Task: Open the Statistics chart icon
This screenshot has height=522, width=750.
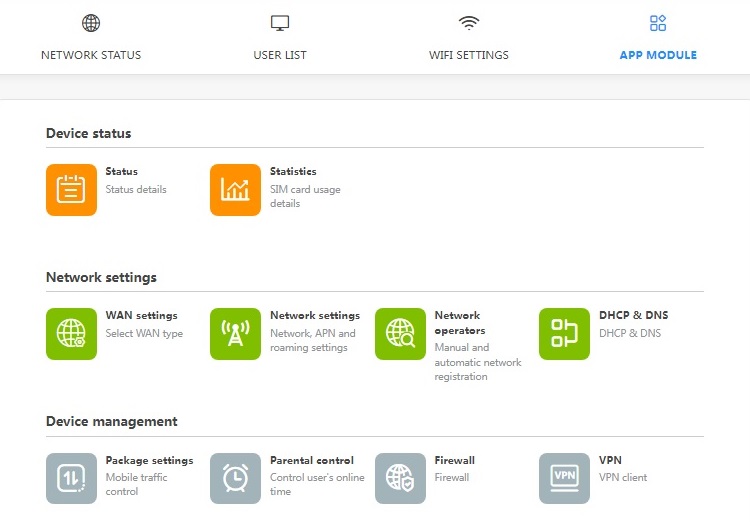Action: [235, 190]
